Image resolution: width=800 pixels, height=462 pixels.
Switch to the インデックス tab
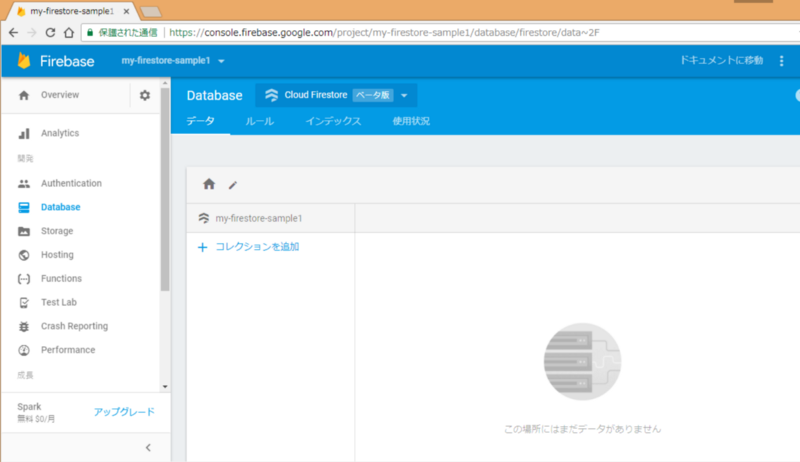click(333, 121)
